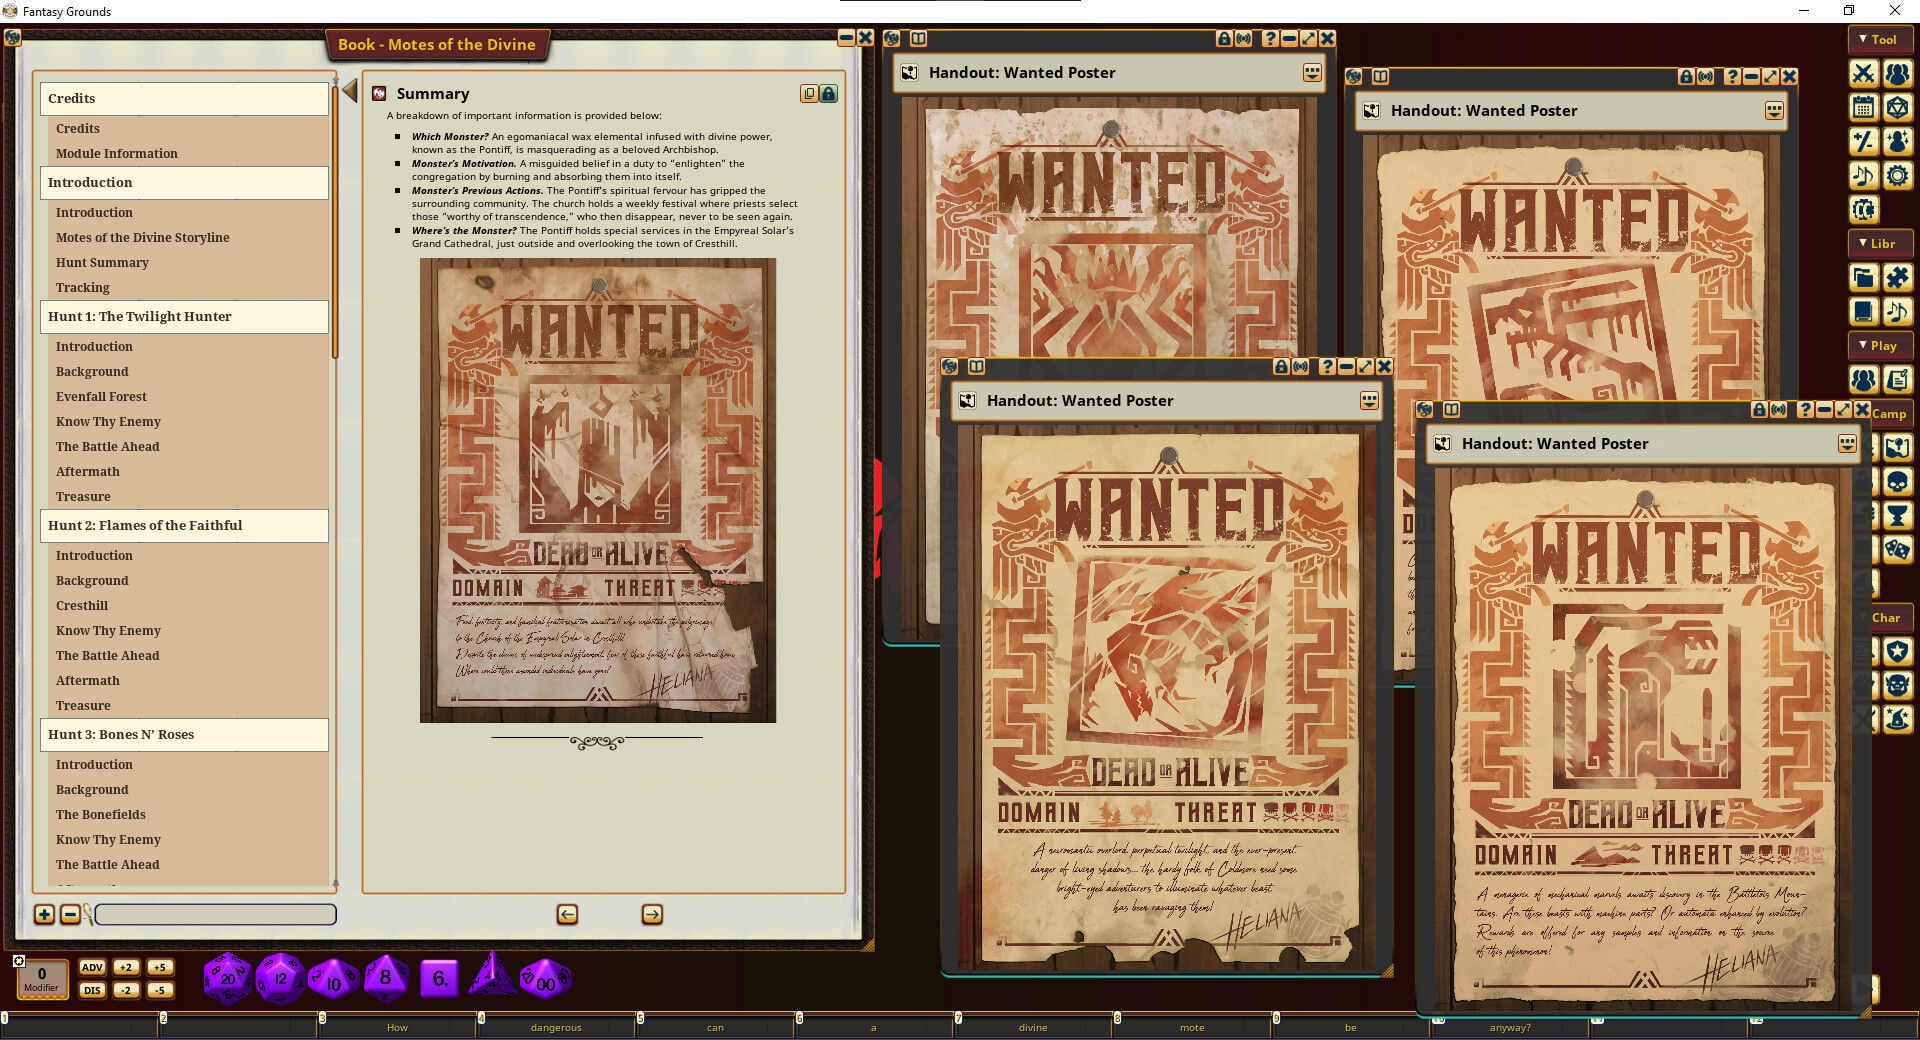Image resolution: width=1920 pixels, height=1040 pixels.
Task: Click the d20 dice icon in the Tool section
Action: (x=1899, y=108)
